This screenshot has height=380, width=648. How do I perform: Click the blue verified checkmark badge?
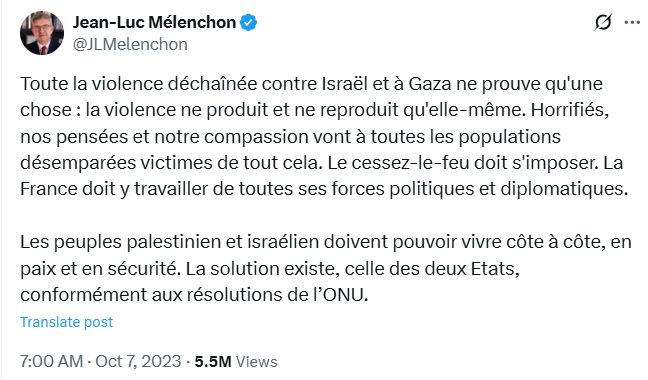[x=248, y=23]
